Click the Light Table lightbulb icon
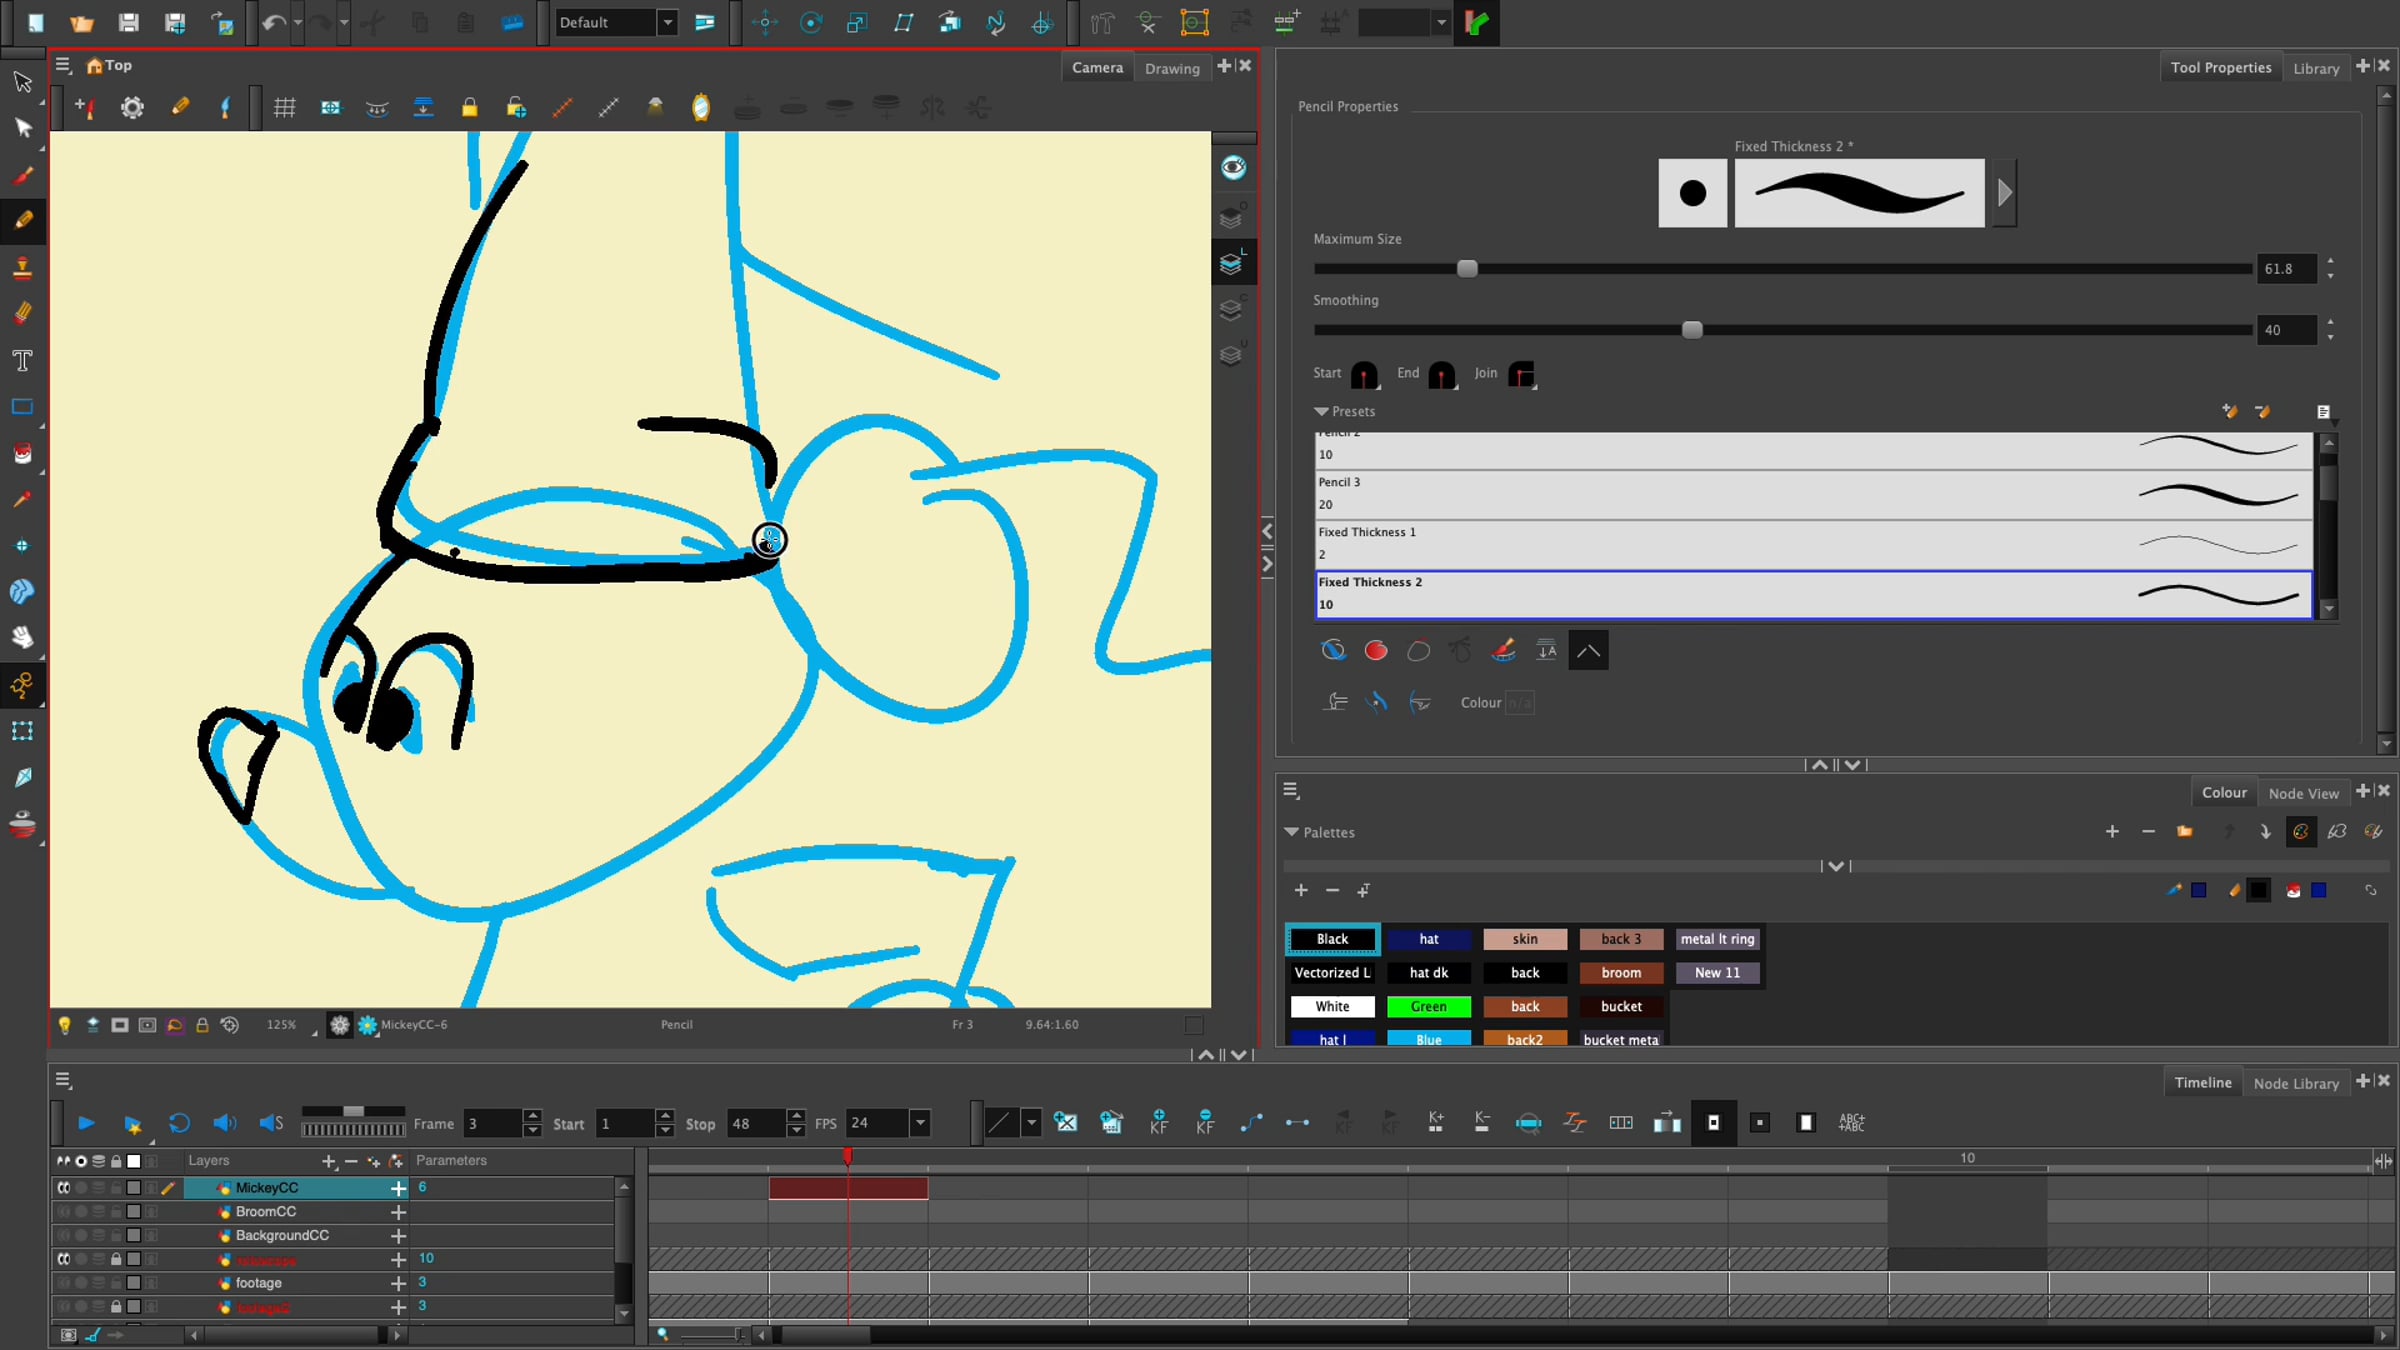This screenshot has height=1350, width=2400. (64, 1025)
